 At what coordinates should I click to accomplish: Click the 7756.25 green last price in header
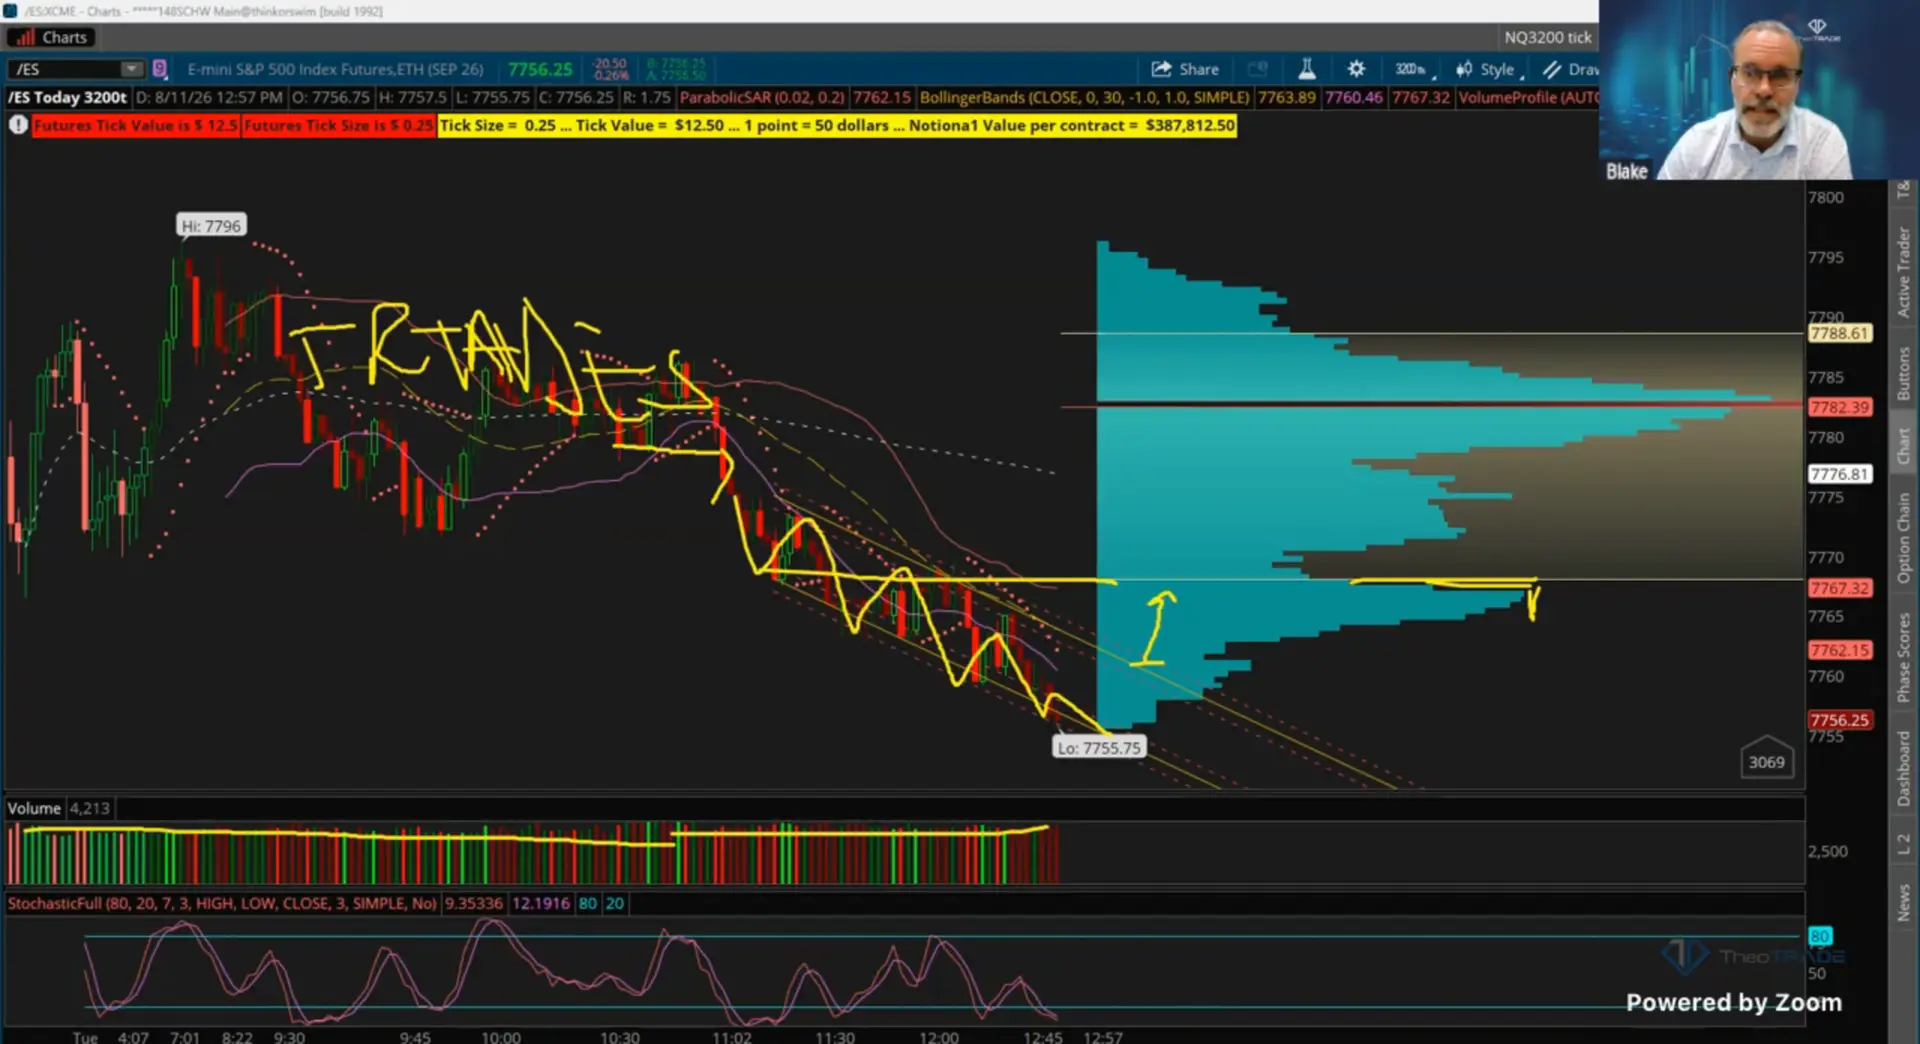(x=540, y=69)
